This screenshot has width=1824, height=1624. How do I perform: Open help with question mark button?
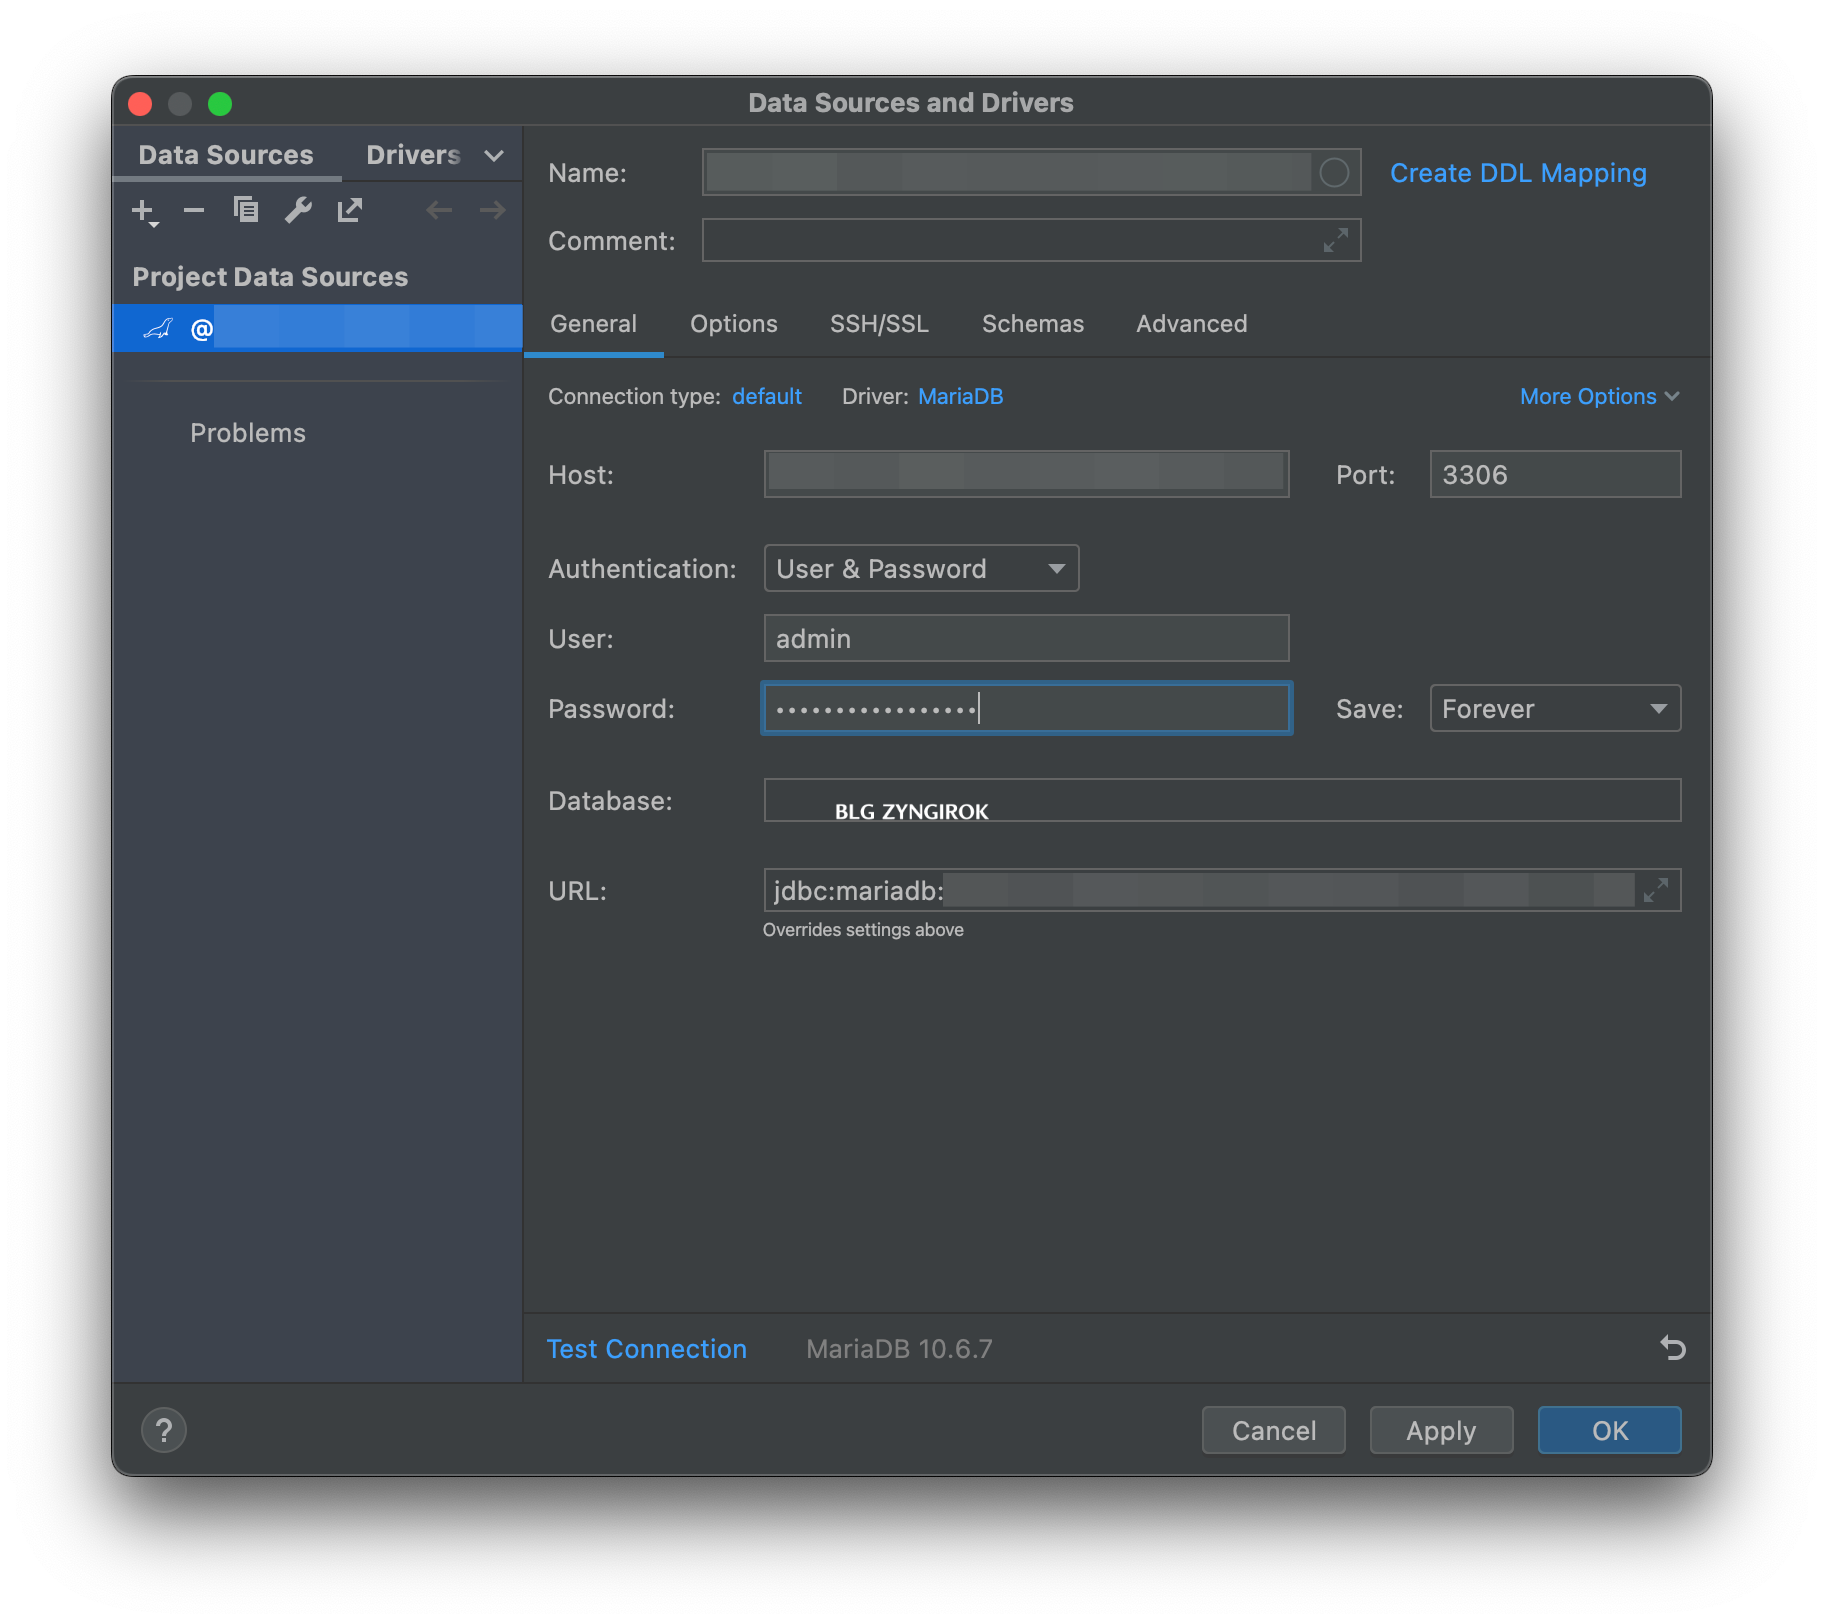coord(164,1430)
